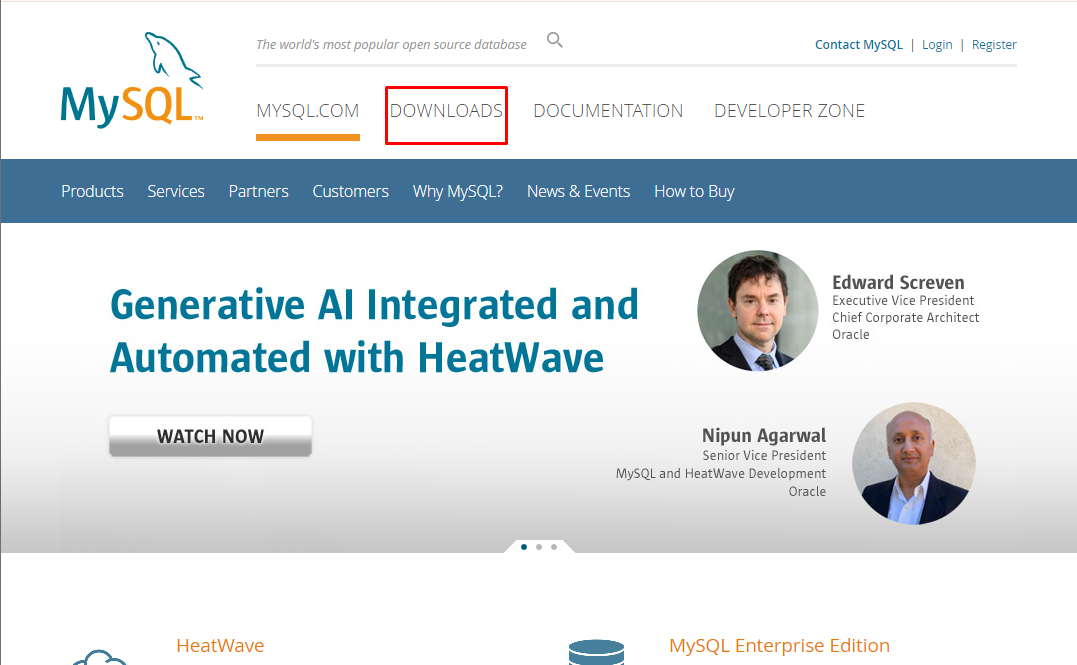This screenshot has width=1077, height=665.
Task: Go to the DOWNLOADS tab
Action: 446,111
